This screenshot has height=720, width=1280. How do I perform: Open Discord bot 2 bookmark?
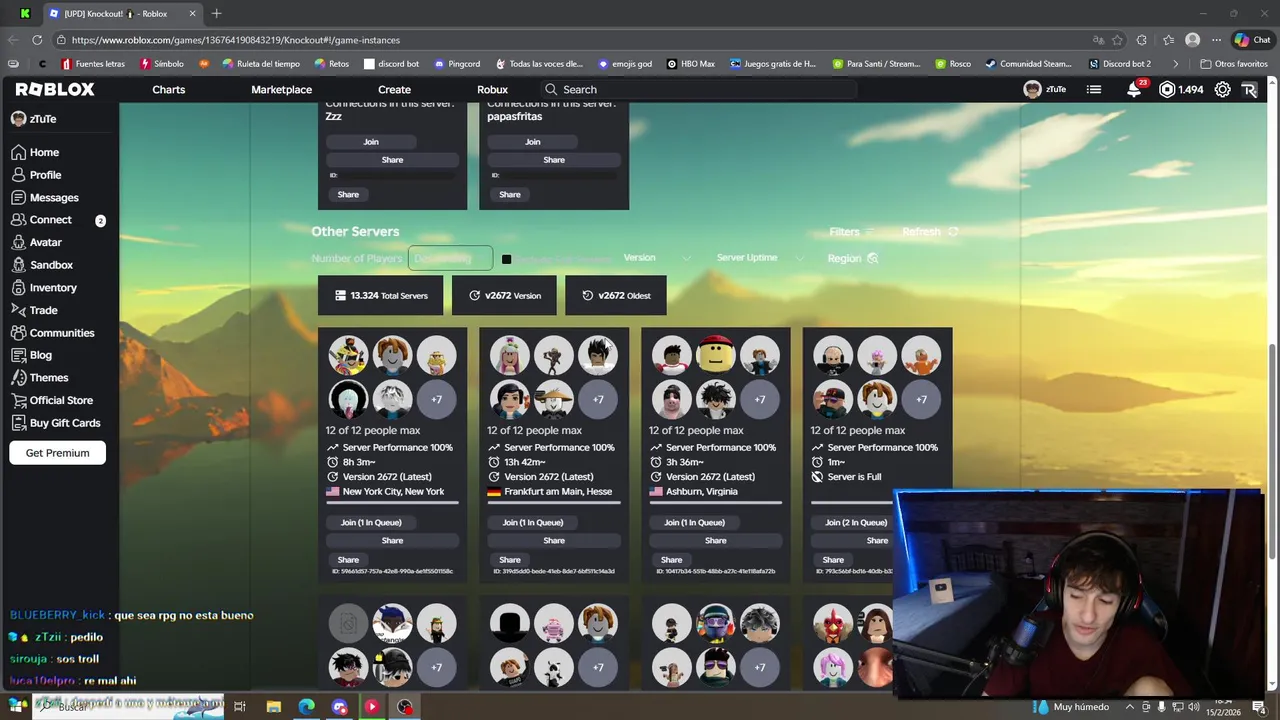click(x=1118, y=64)
